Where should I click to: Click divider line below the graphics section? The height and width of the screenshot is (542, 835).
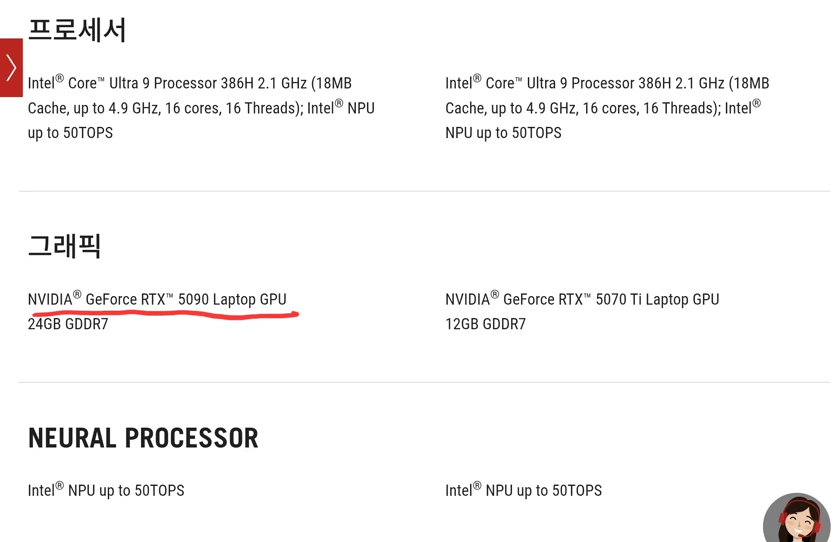[424, 382]
